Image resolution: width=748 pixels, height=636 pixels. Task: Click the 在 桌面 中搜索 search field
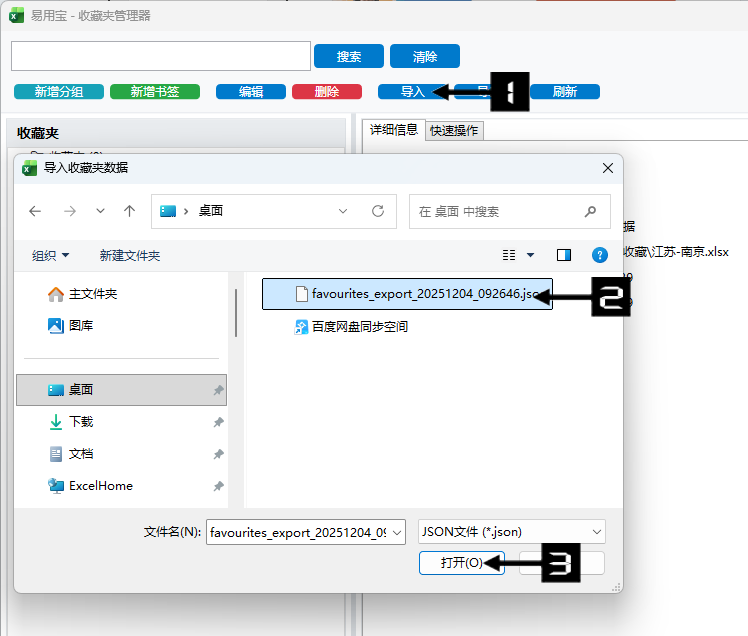point(495,211)
